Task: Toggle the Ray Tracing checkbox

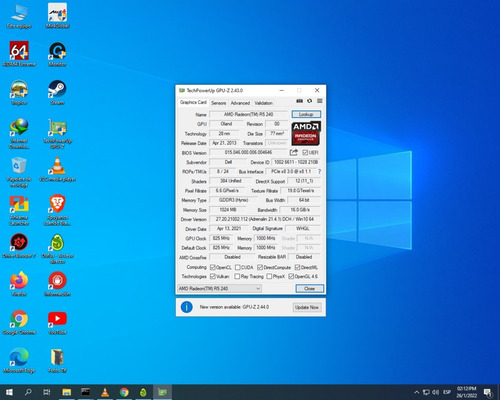Action: (237, 276)
